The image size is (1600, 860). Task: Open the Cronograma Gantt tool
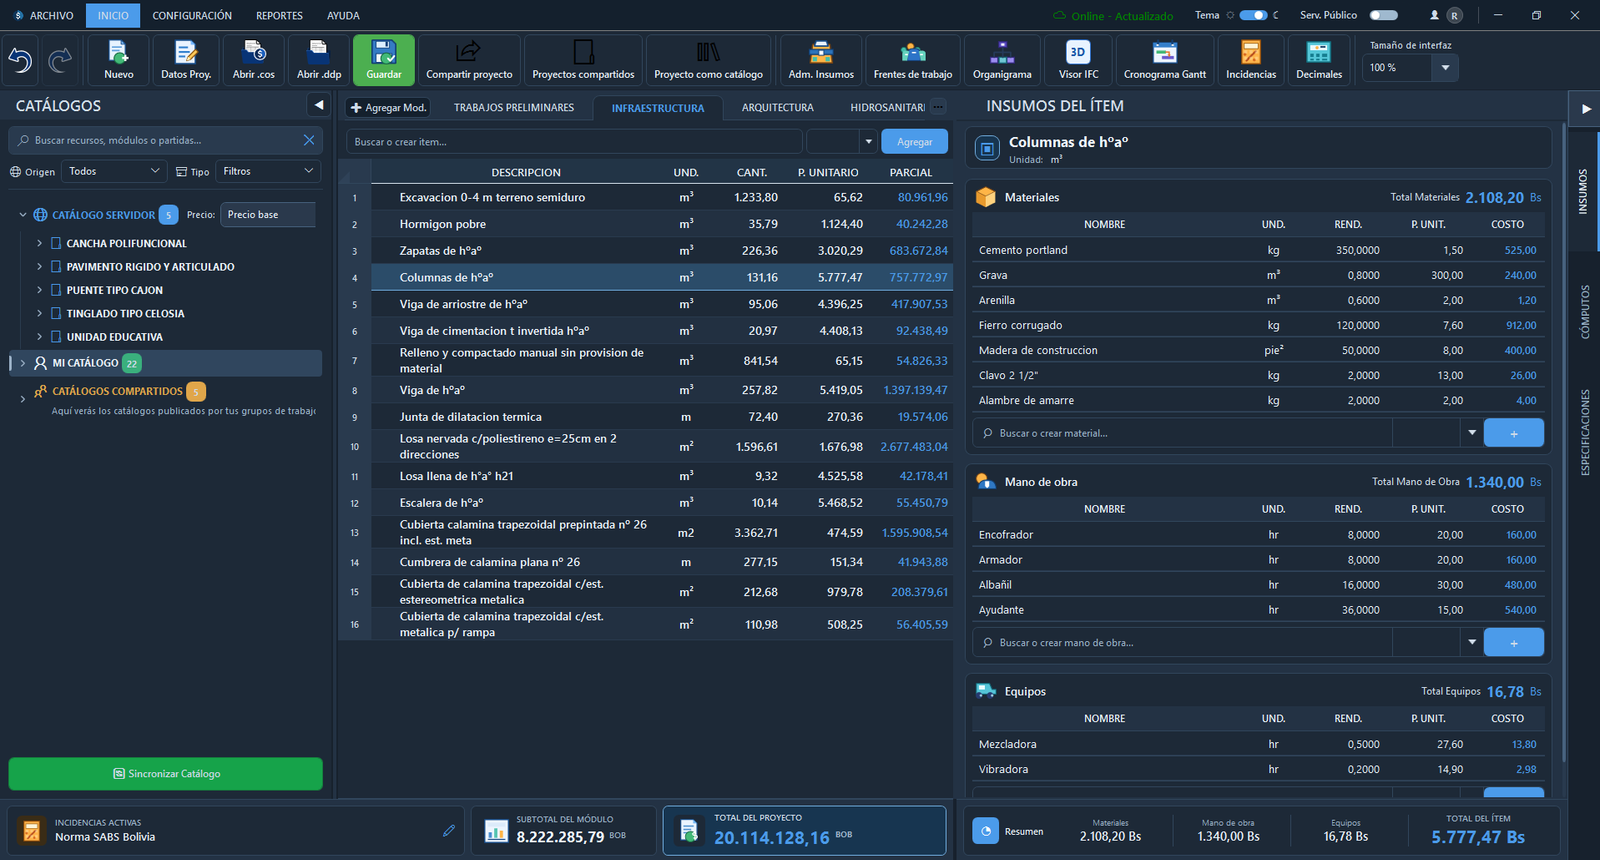tap(1165, 60)
